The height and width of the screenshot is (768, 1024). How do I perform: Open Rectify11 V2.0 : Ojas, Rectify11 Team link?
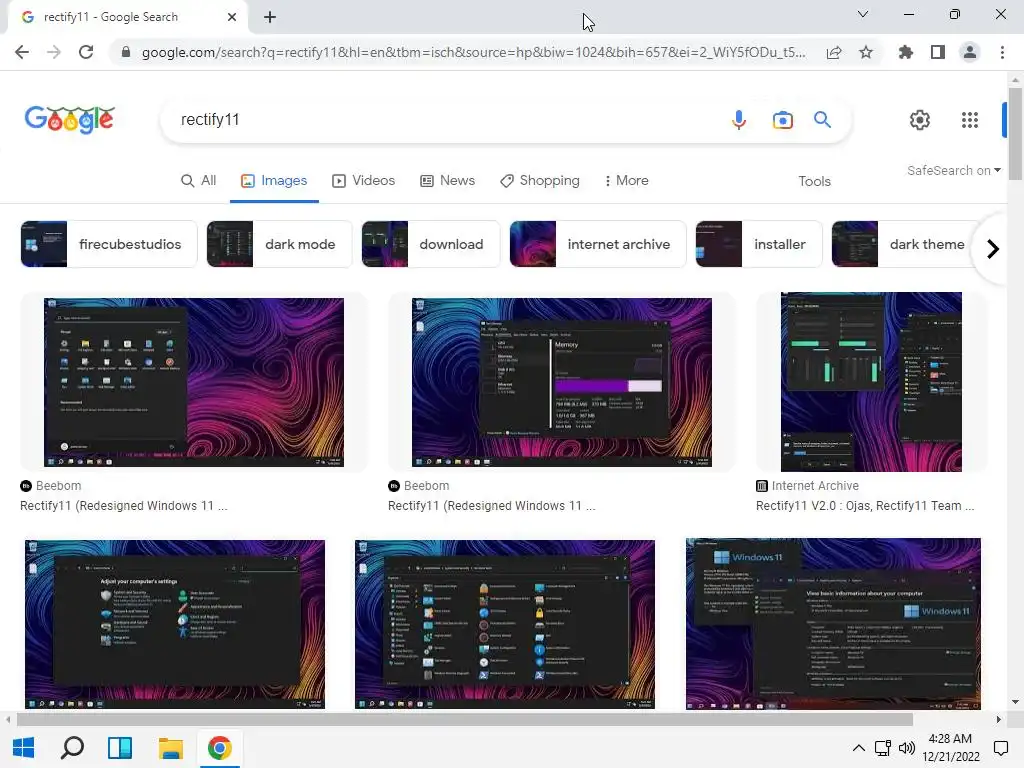click(x=865, y=506)
